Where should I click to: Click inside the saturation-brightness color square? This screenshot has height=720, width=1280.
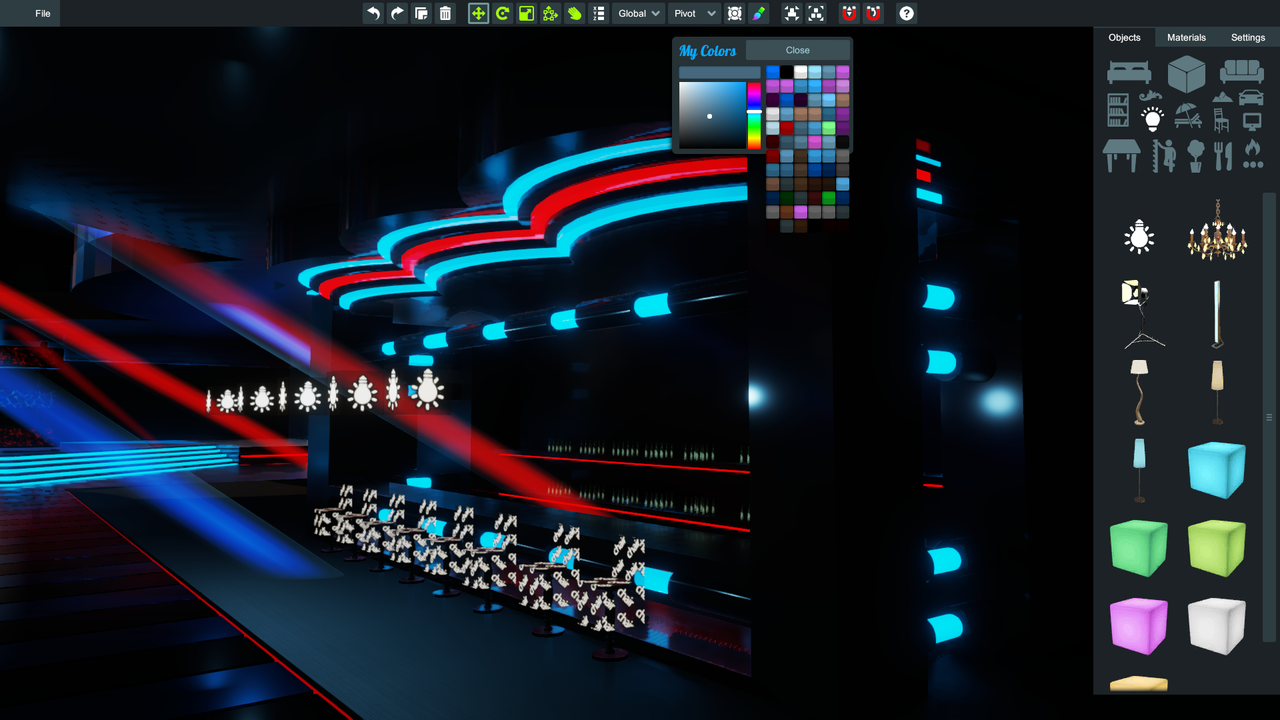click(712, 116)
